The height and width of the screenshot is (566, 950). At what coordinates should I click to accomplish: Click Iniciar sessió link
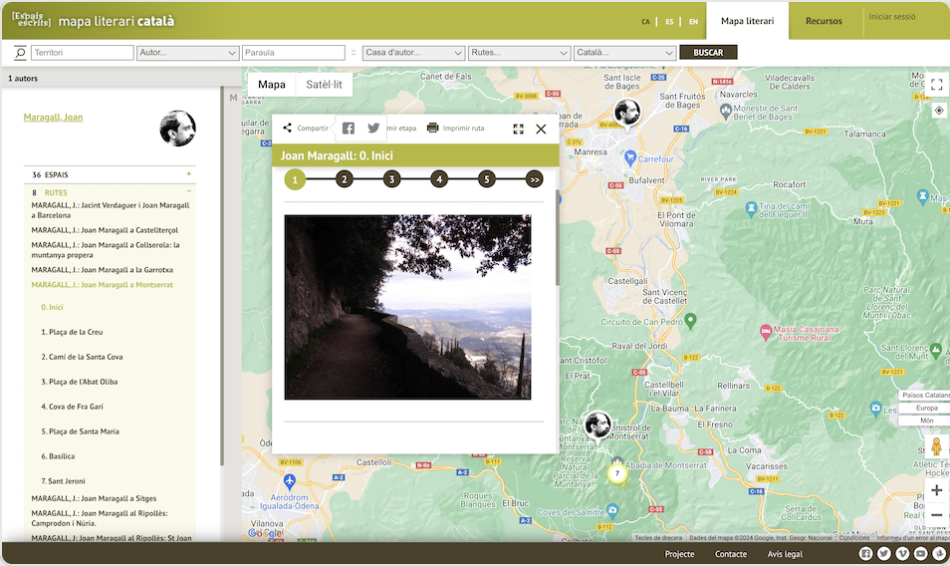[x=892, y=16]
